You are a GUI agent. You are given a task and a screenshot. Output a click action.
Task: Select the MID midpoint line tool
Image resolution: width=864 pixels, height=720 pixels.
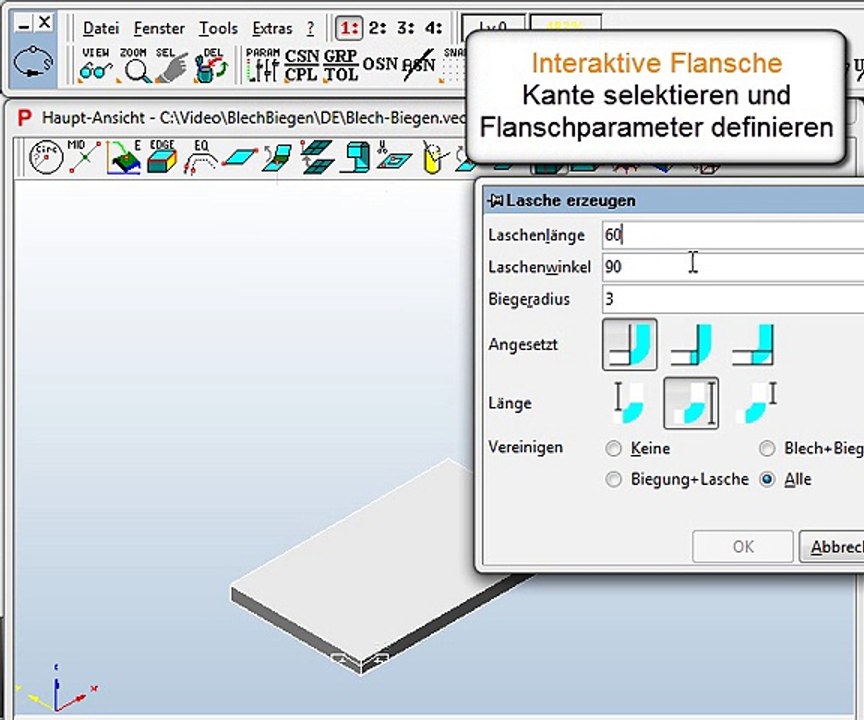click(x=84, y=157)
